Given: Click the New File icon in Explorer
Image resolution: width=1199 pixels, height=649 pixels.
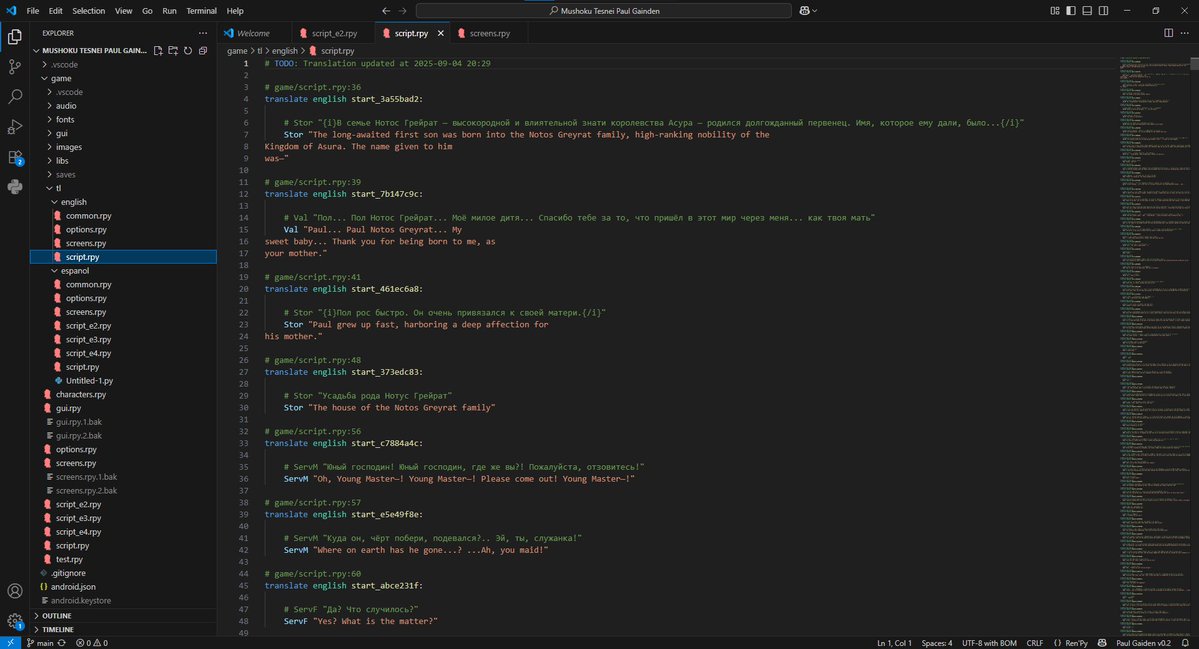Looking at the screenshot, I should click(x=158, y=50).
